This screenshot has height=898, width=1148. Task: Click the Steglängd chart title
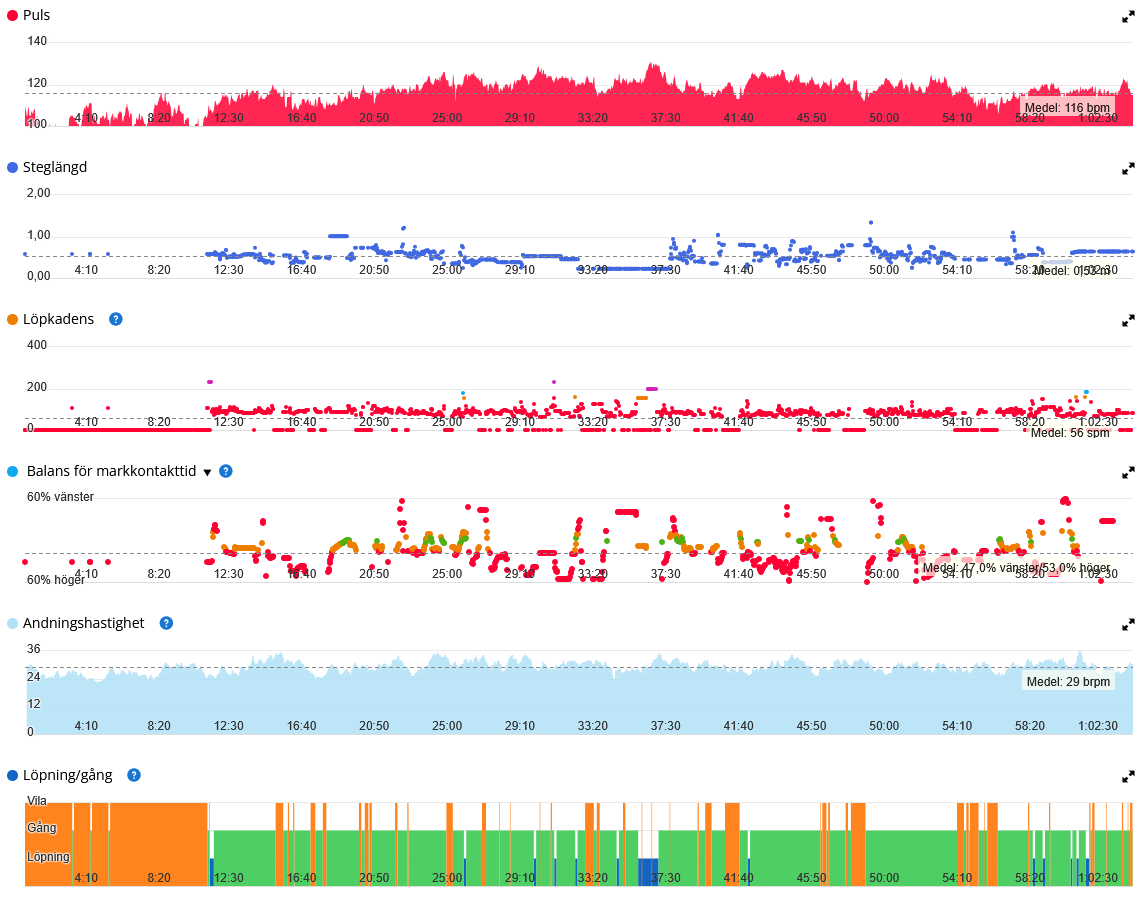55,167
